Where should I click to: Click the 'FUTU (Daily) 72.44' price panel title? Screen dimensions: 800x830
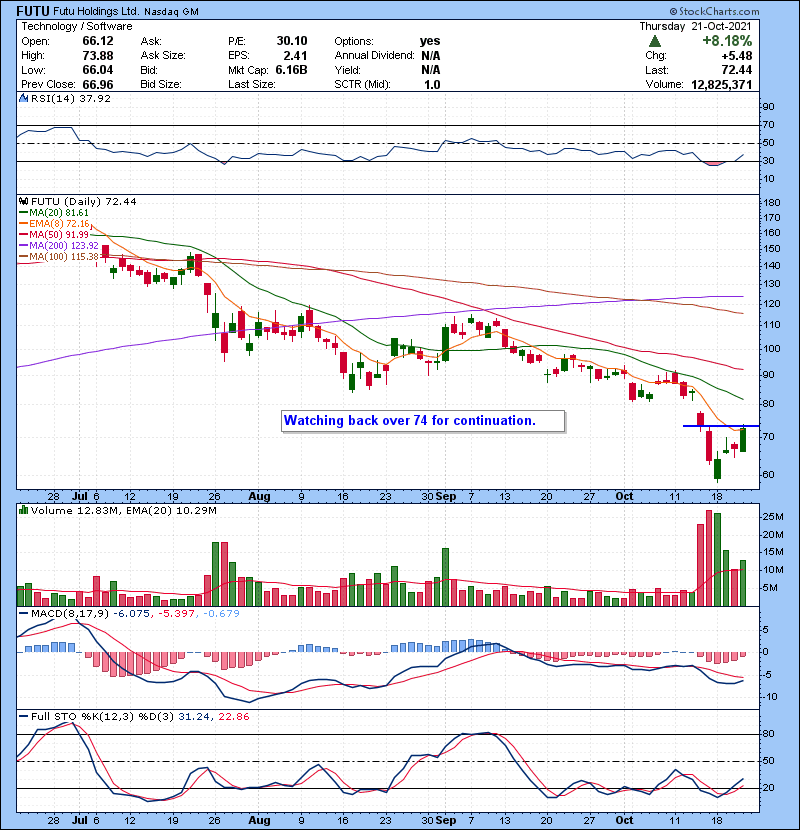pos(83,202)
